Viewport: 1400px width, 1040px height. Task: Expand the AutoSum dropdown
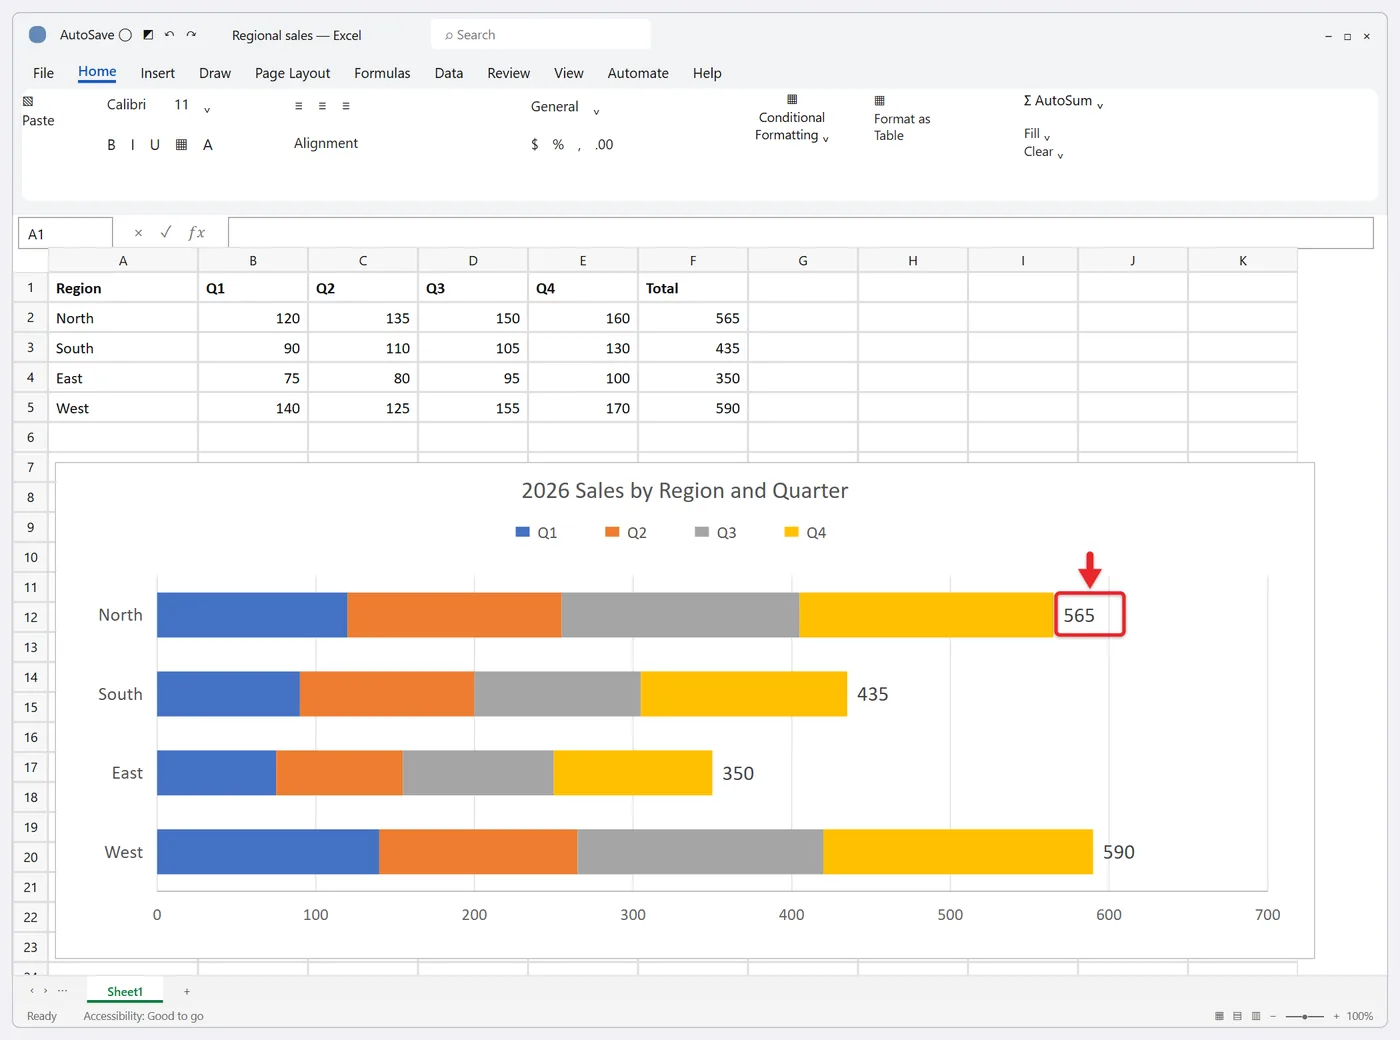1100,105
